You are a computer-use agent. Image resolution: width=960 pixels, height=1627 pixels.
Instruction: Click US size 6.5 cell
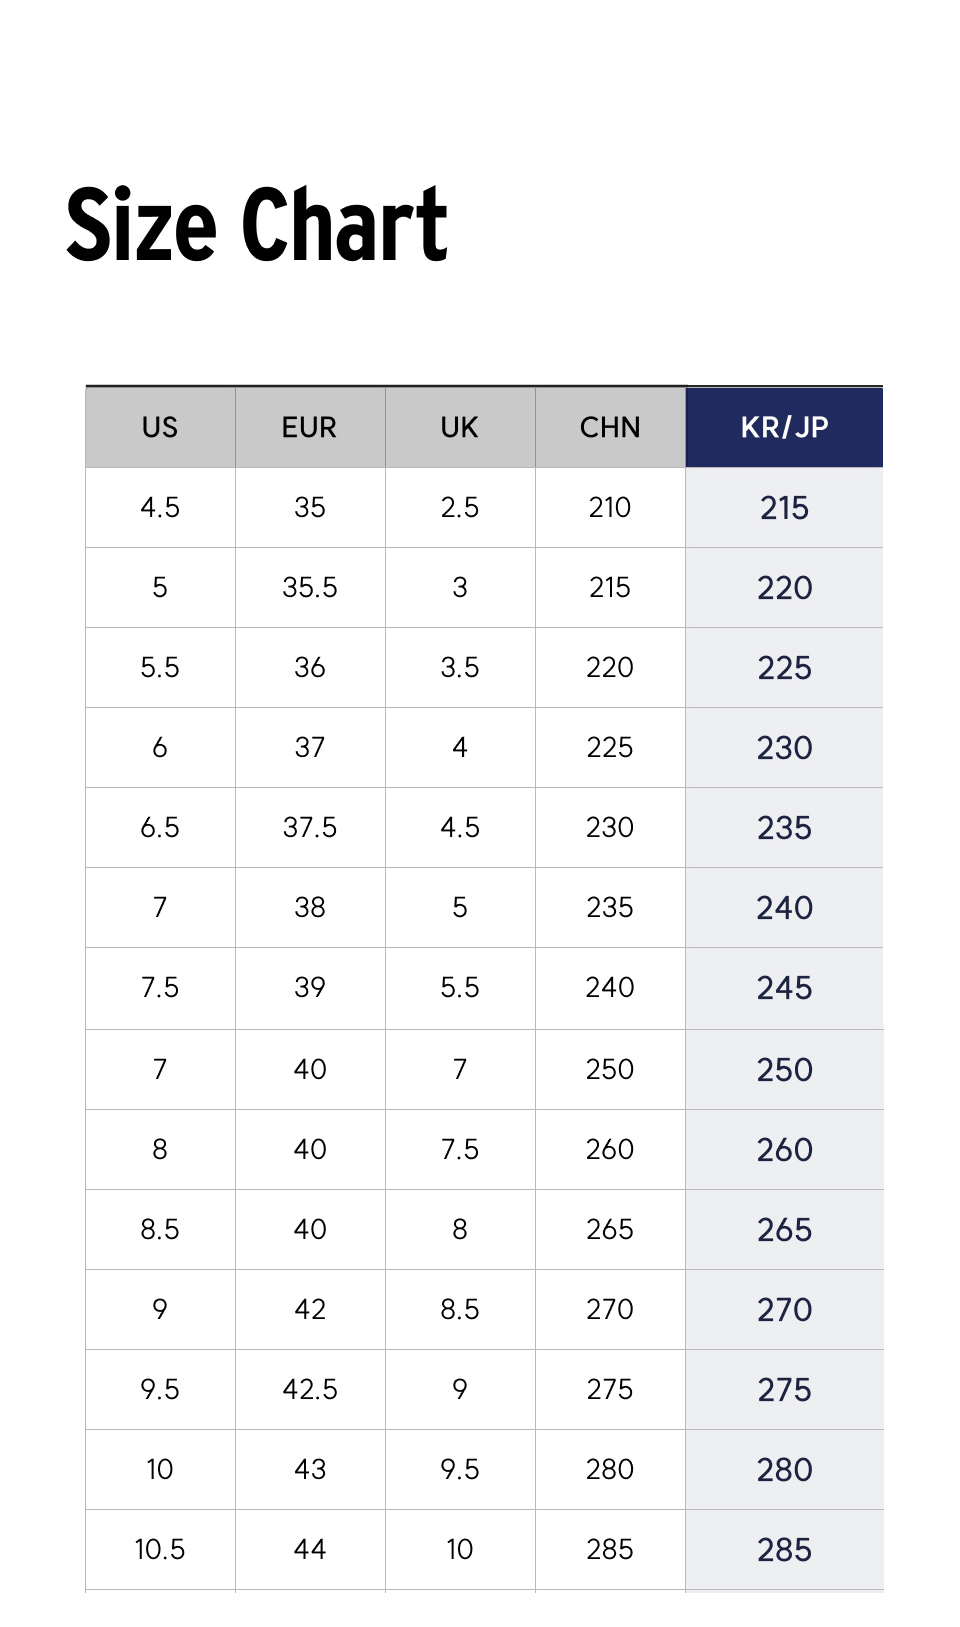tap(160, 828)
